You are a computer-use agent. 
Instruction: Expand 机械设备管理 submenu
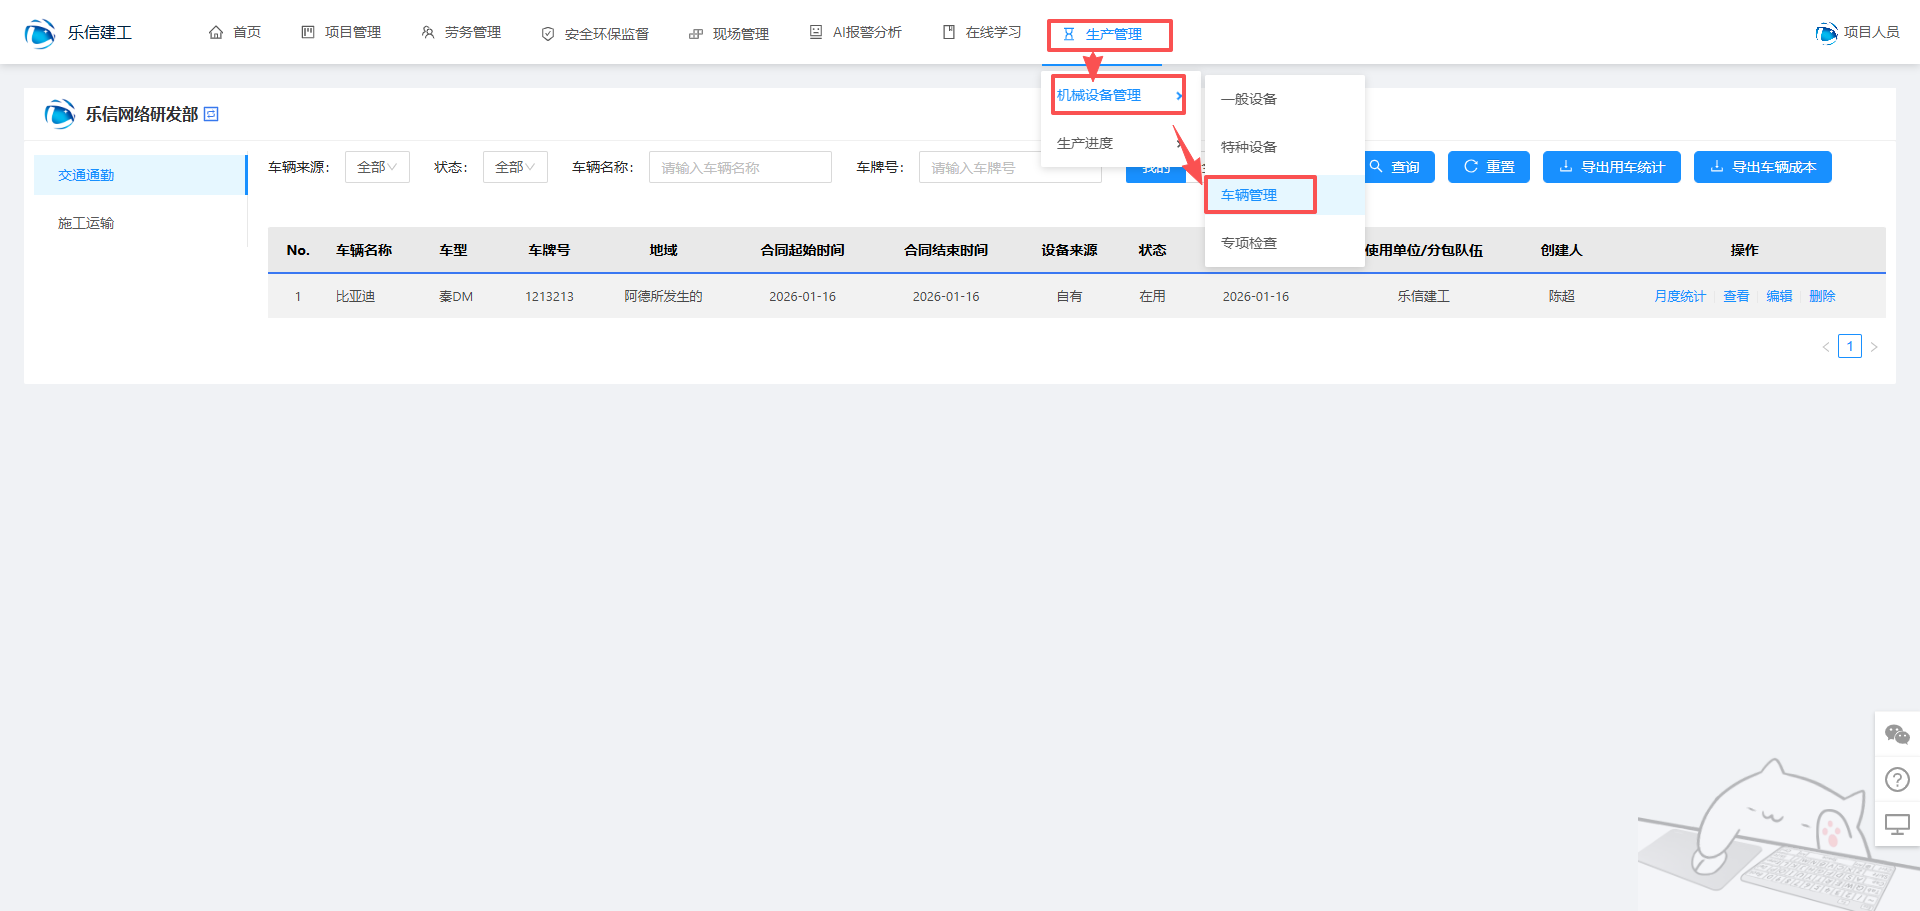[1117, 96]
